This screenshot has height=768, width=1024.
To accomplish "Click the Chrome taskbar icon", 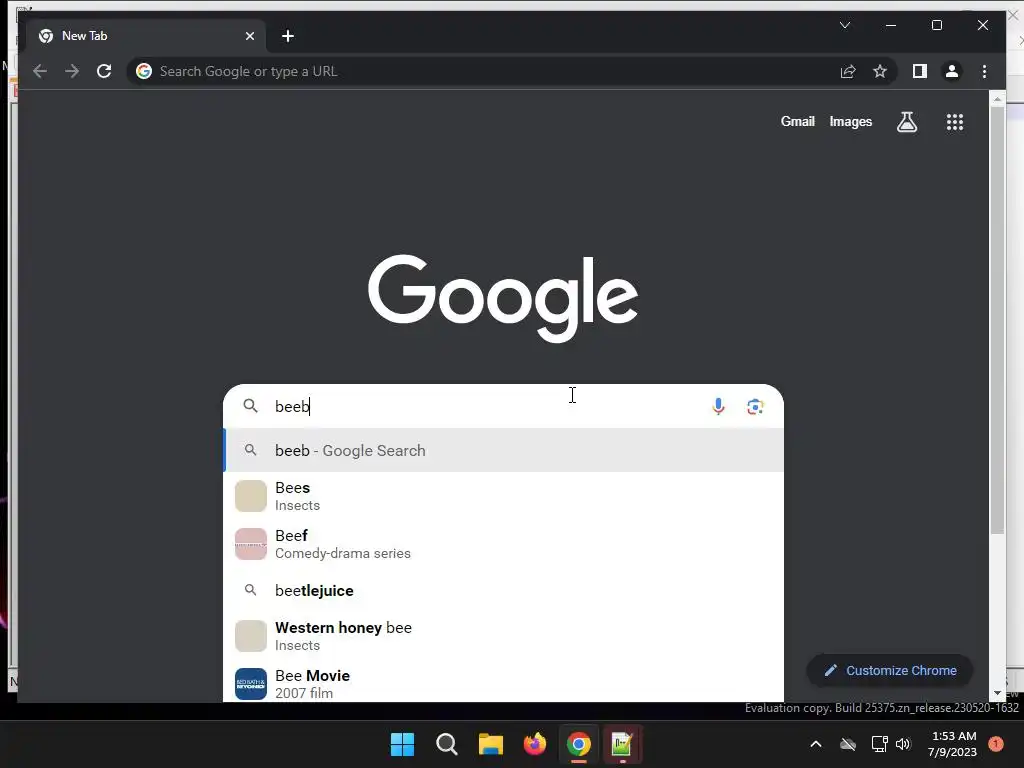I will pyautogui.click(x=579, y=744).
